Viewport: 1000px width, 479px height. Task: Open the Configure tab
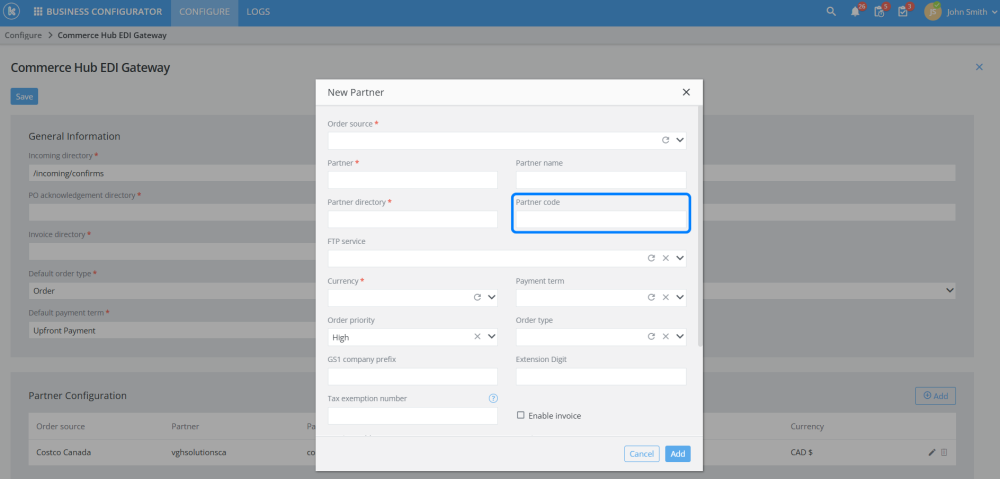(204, 12)
